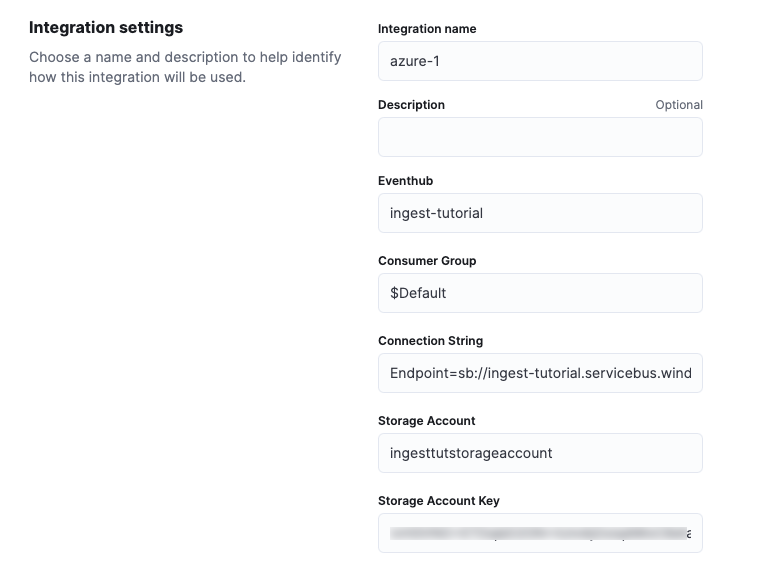The height and width of the screenshot is (563, 765).
Task: Click the "Eventhub" field label
Action: click(405, 181)
